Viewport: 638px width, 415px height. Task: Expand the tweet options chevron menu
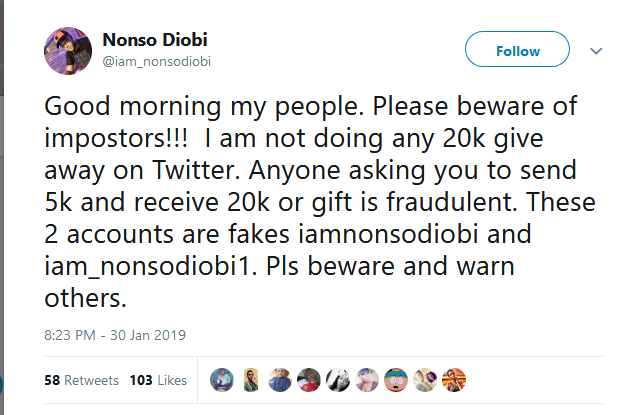596,50
